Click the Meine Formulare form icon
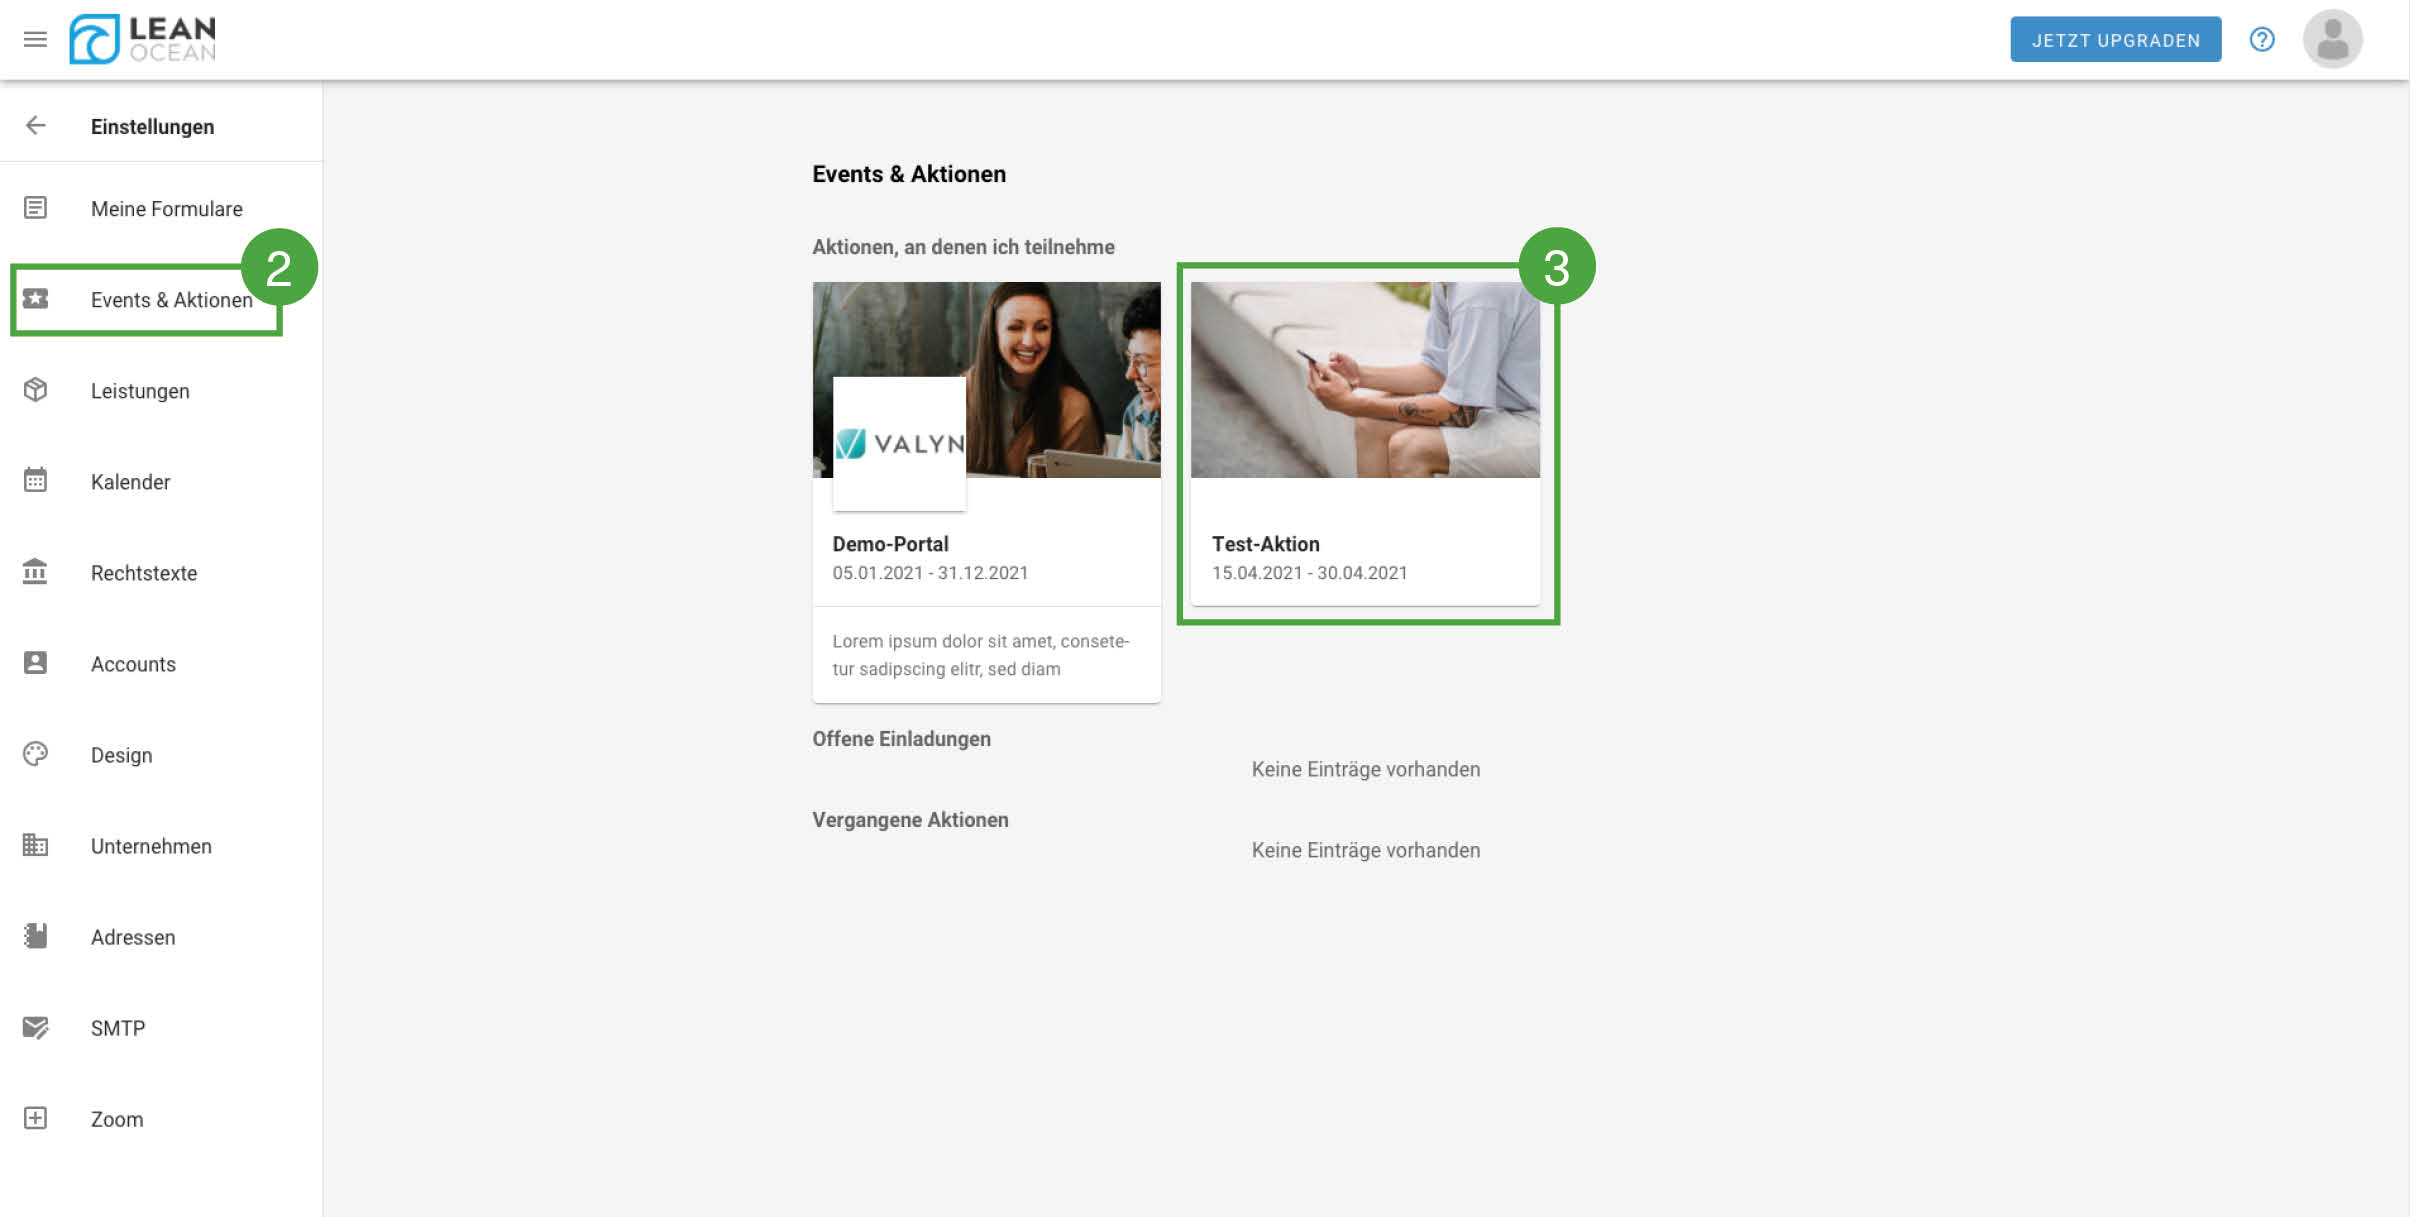The image size is (2410, 1217). click(x=35, y=208)
